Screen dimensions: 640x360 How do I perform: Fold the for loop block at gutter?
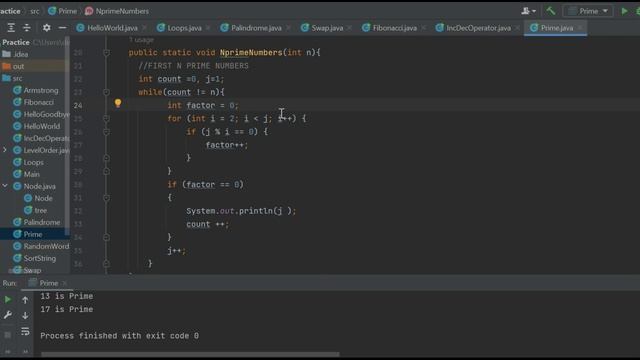point(107,118)
